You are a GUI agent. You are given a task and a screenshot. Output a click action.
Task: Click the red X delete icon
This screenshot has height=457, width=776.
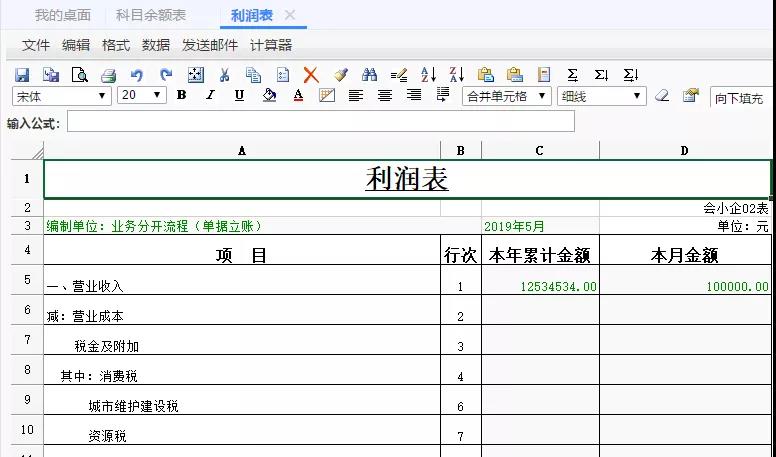pos(311,75)
